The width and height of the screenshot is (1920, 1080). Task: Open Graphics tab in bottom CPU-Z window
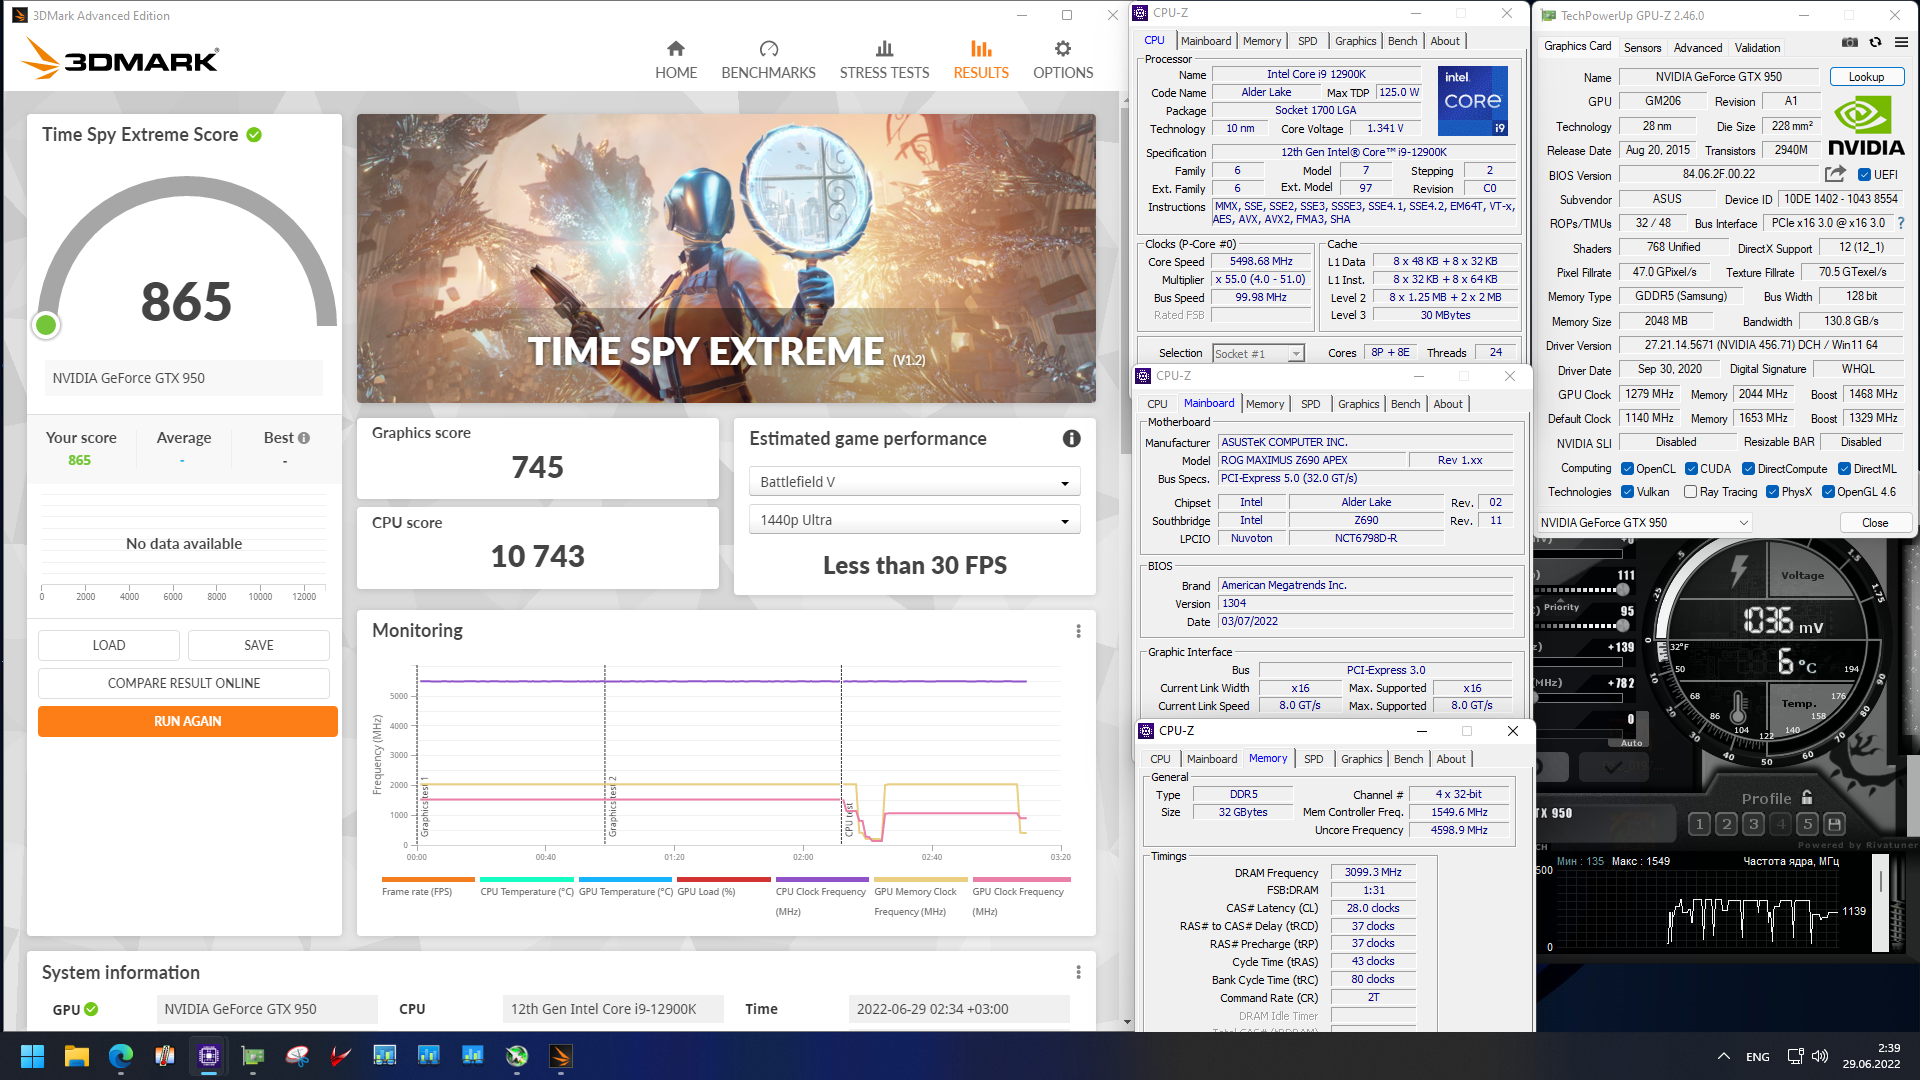pyautogui.click(x=1361, y=759)
